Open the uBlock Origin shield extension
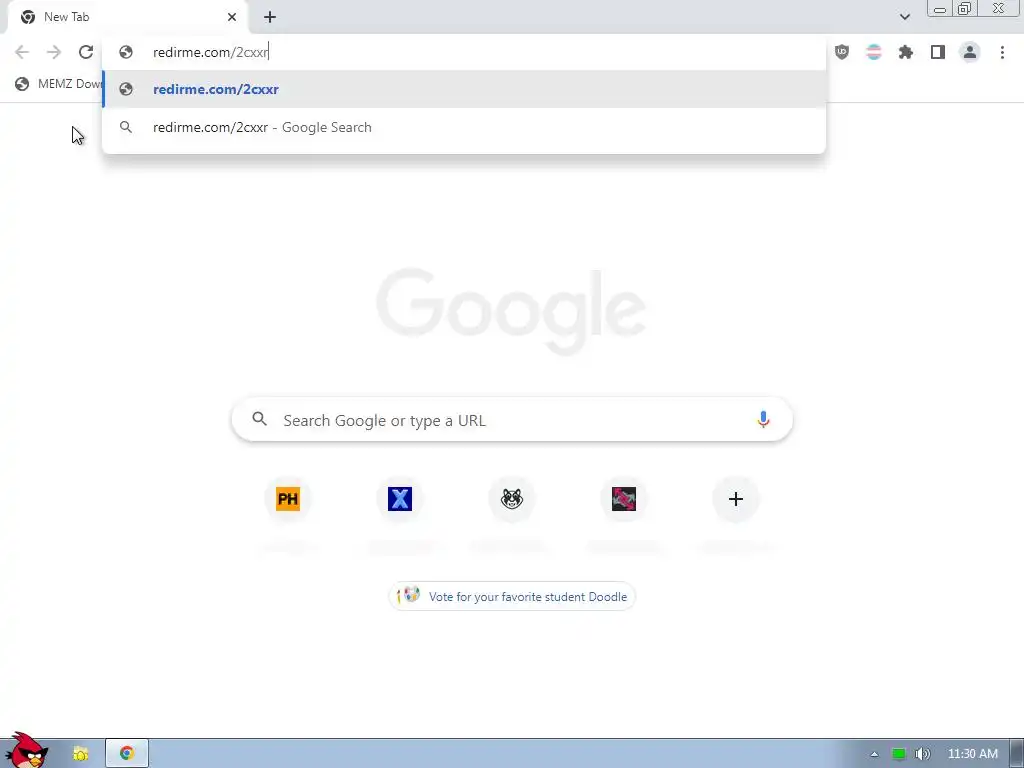The height and width of the screenshot is (768, 1024). (x=842, y=52)
